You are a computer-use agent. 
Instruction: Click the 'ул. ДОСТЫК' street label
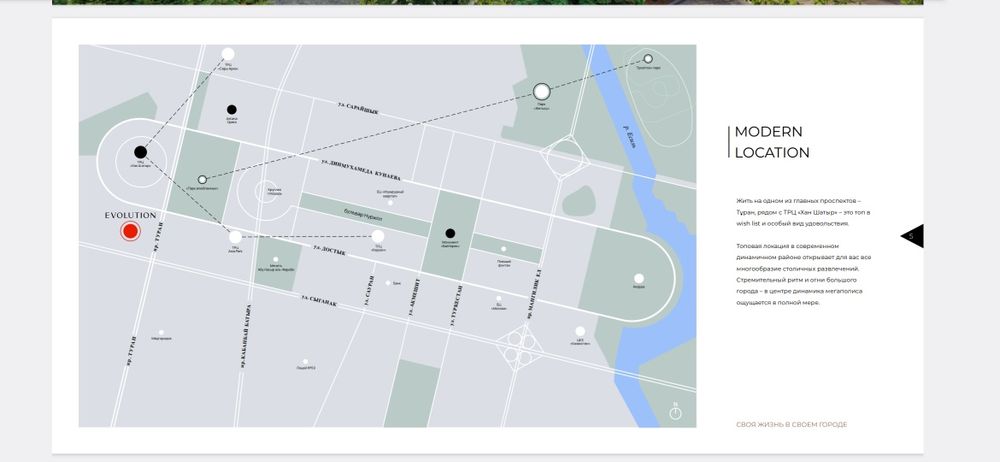[x=328, y=249]
